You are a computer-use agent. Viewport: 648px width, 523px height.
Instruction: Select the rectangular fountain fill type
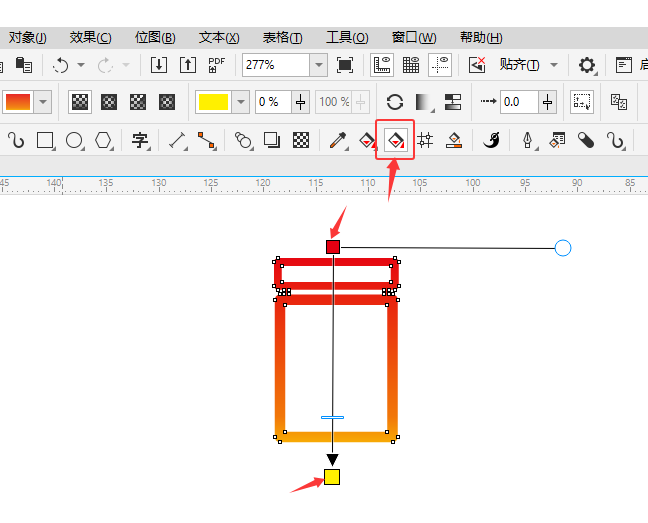tap(167, 102)
